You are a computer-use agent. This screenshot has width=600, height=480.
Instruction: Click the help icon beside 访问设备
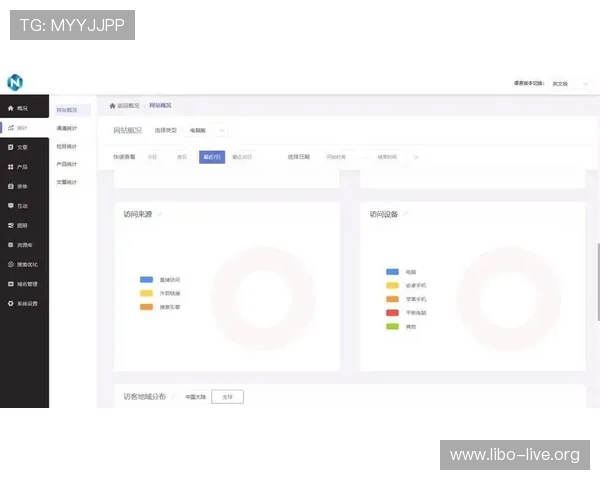[x=406, y=214]
